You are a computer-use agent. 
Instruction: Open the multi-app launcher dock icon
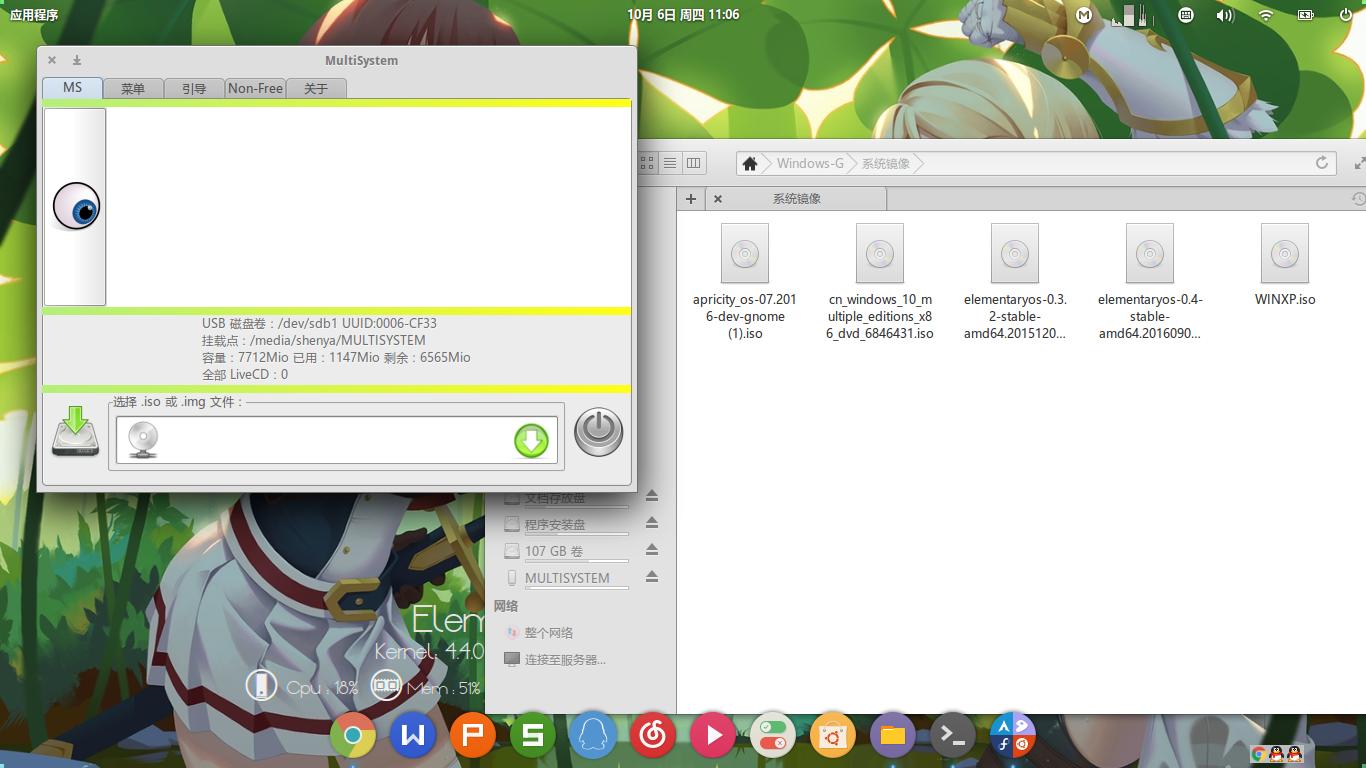pos(1013,737)
